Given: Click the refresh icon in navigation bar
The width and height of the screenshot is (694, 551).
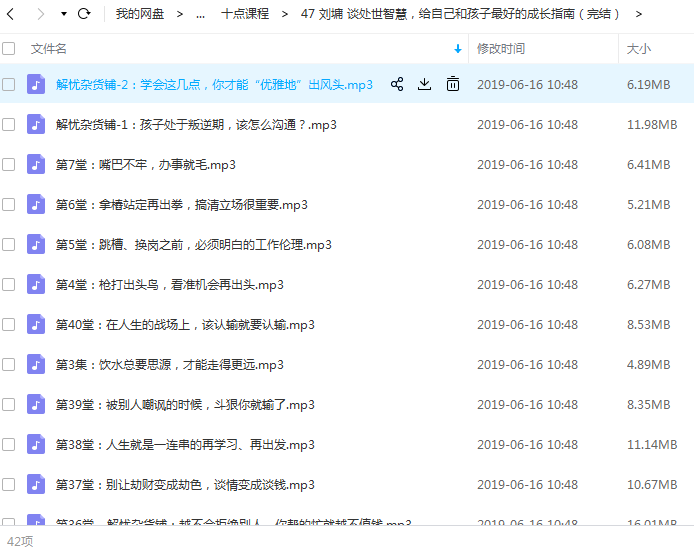Looking at the screenshot, I should 84,14.
